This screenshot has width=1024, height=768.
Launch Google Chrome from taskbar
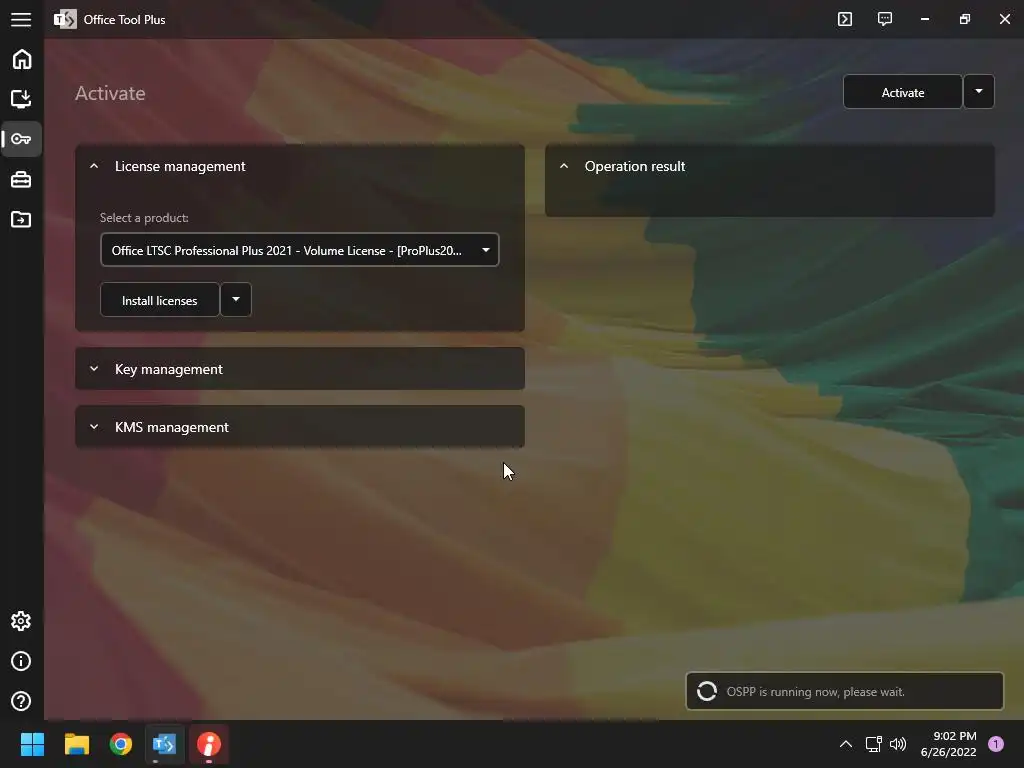tap(121, 744)
